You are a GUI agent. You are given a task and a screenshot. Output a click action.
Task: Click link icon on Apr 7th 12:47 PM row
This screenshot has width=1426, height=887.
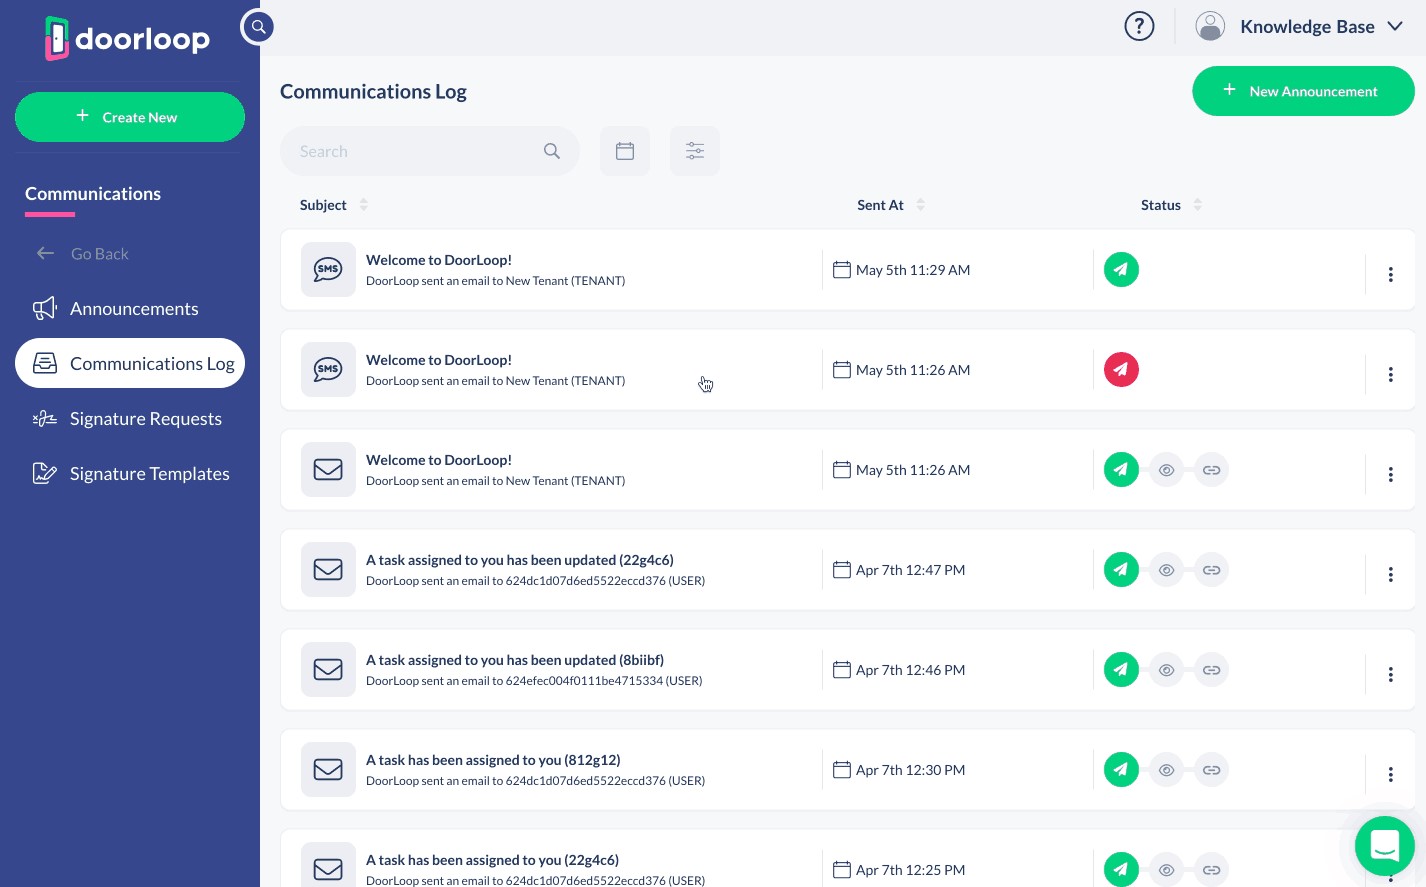[x=1211, y=570]
